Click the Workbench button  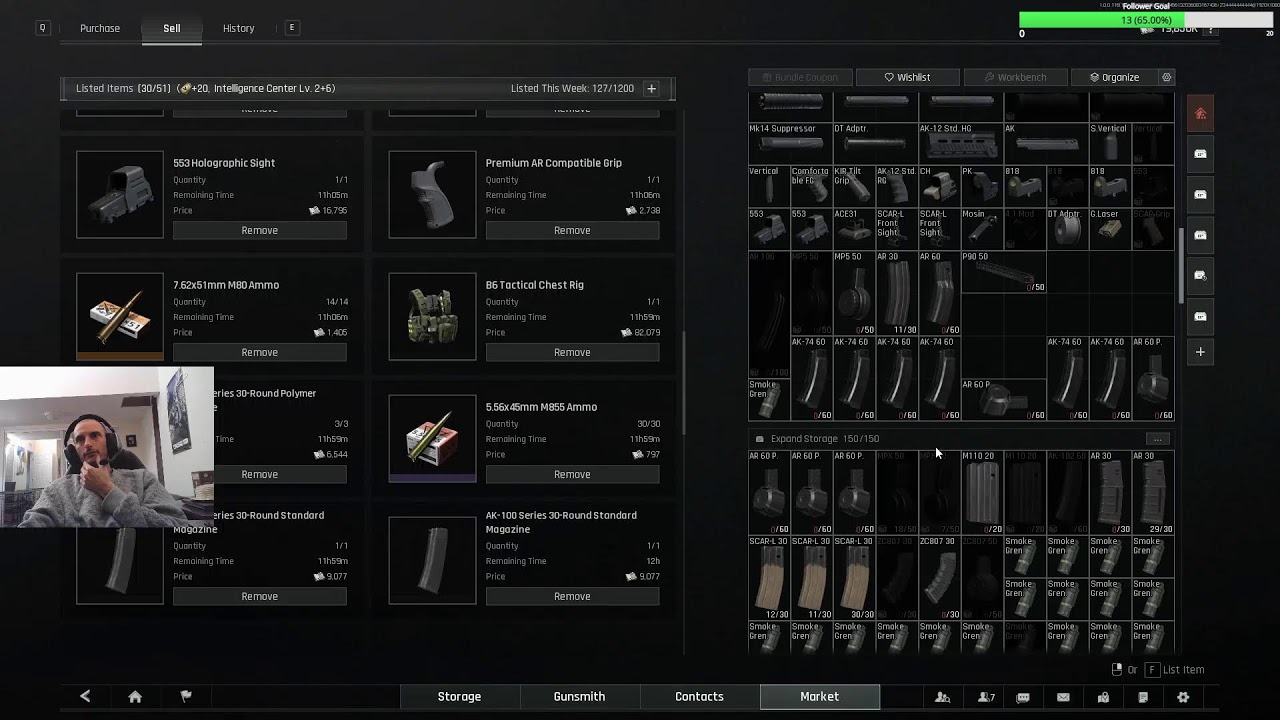tap(1015, 77)
